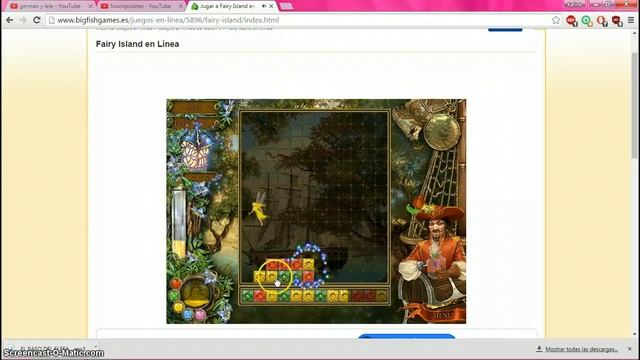This screenshot has height=360, width=640.
Task: Click the gold coin beside the pirate
Action: click(x=441, y=131)
